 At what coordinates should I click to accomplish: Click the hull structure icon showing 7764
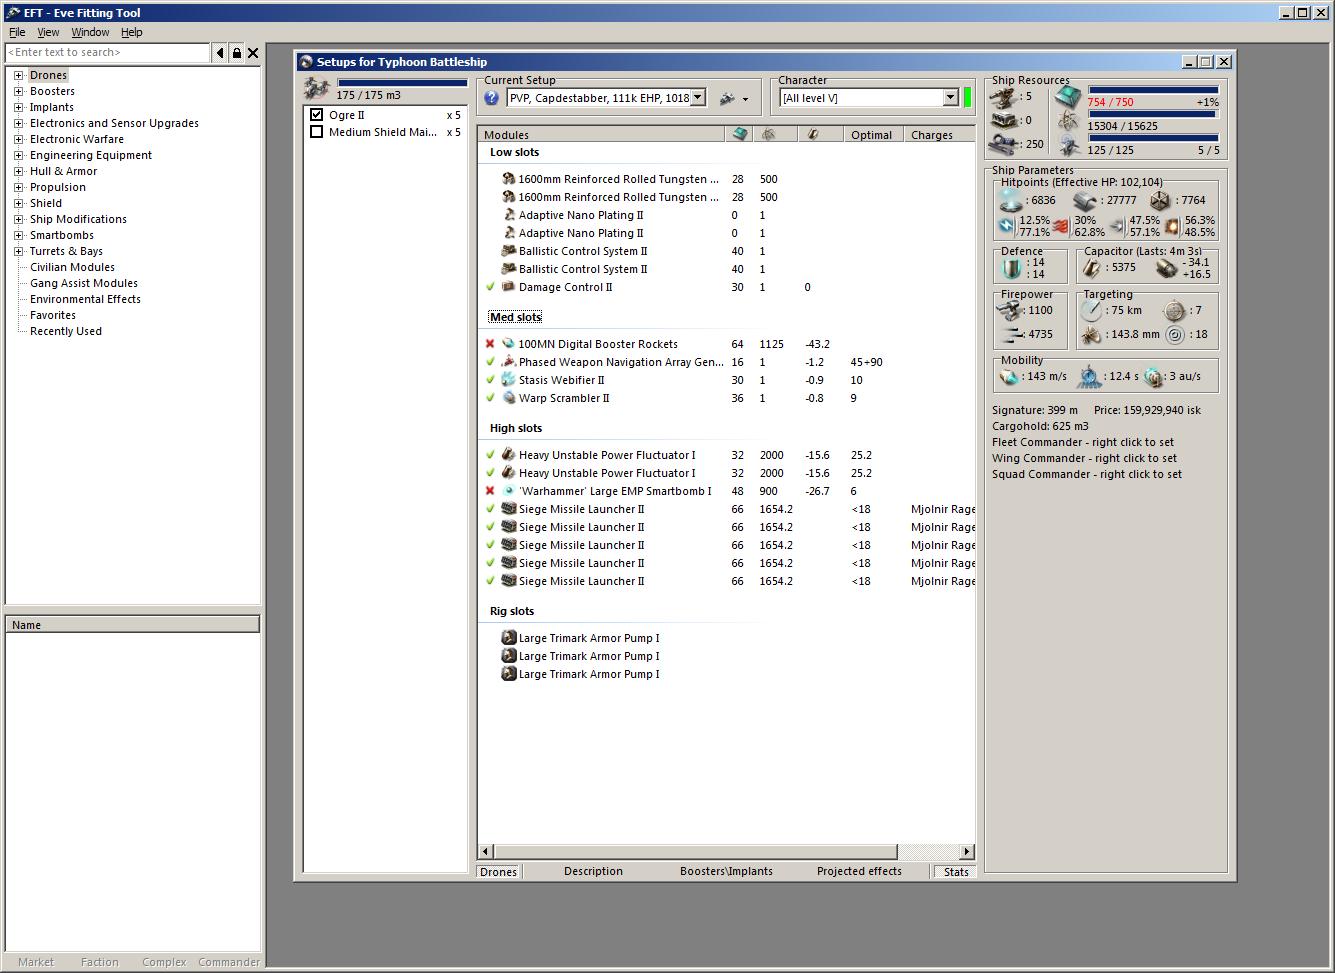click(1160, 200)
